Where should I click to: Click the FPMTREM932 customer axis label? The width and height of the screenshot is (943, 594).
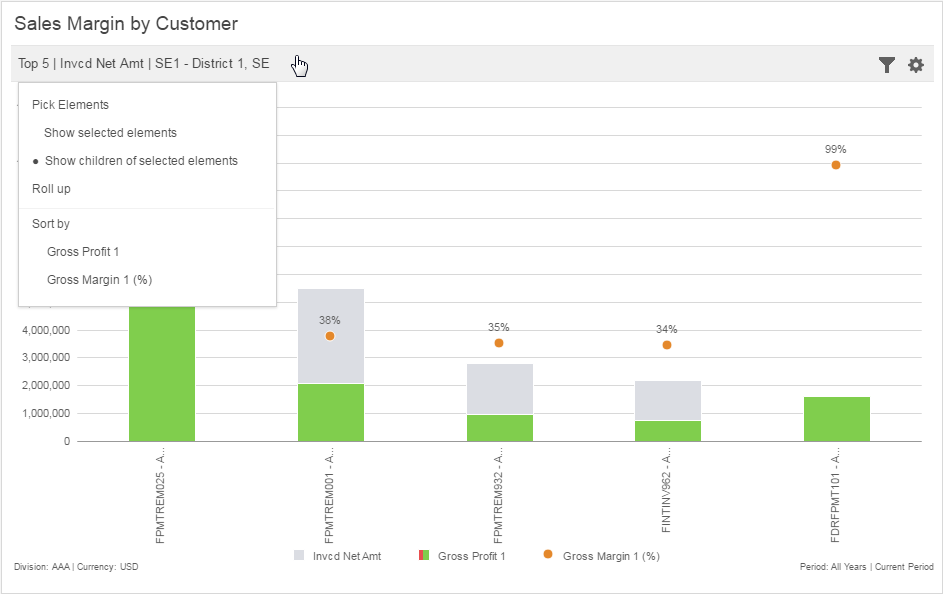[498, 496]
